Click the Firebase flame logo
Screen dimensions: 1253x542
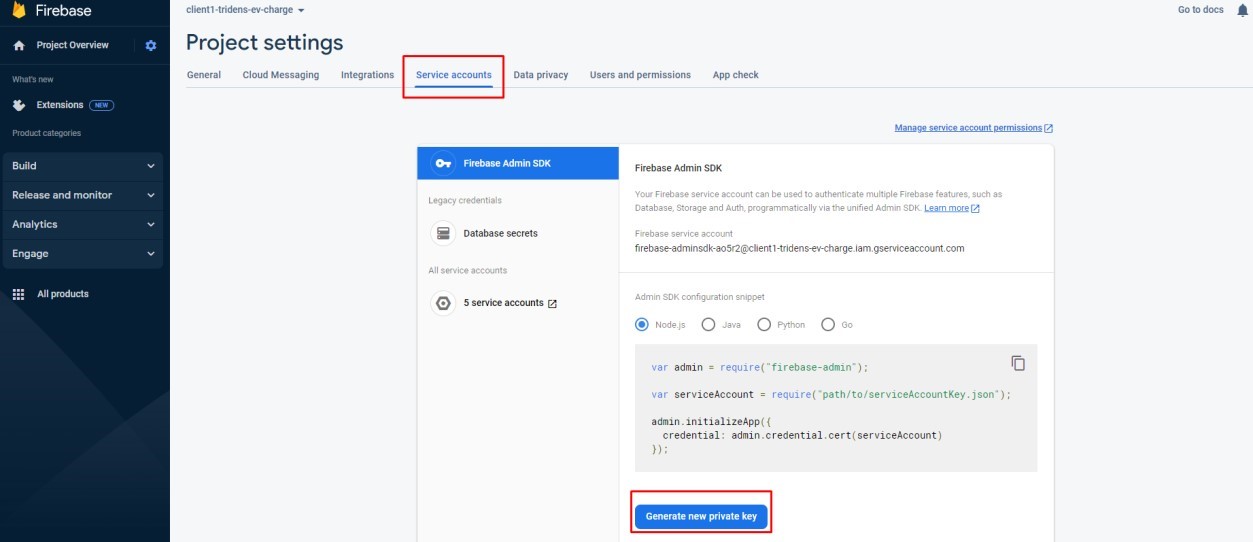(18, 11)
